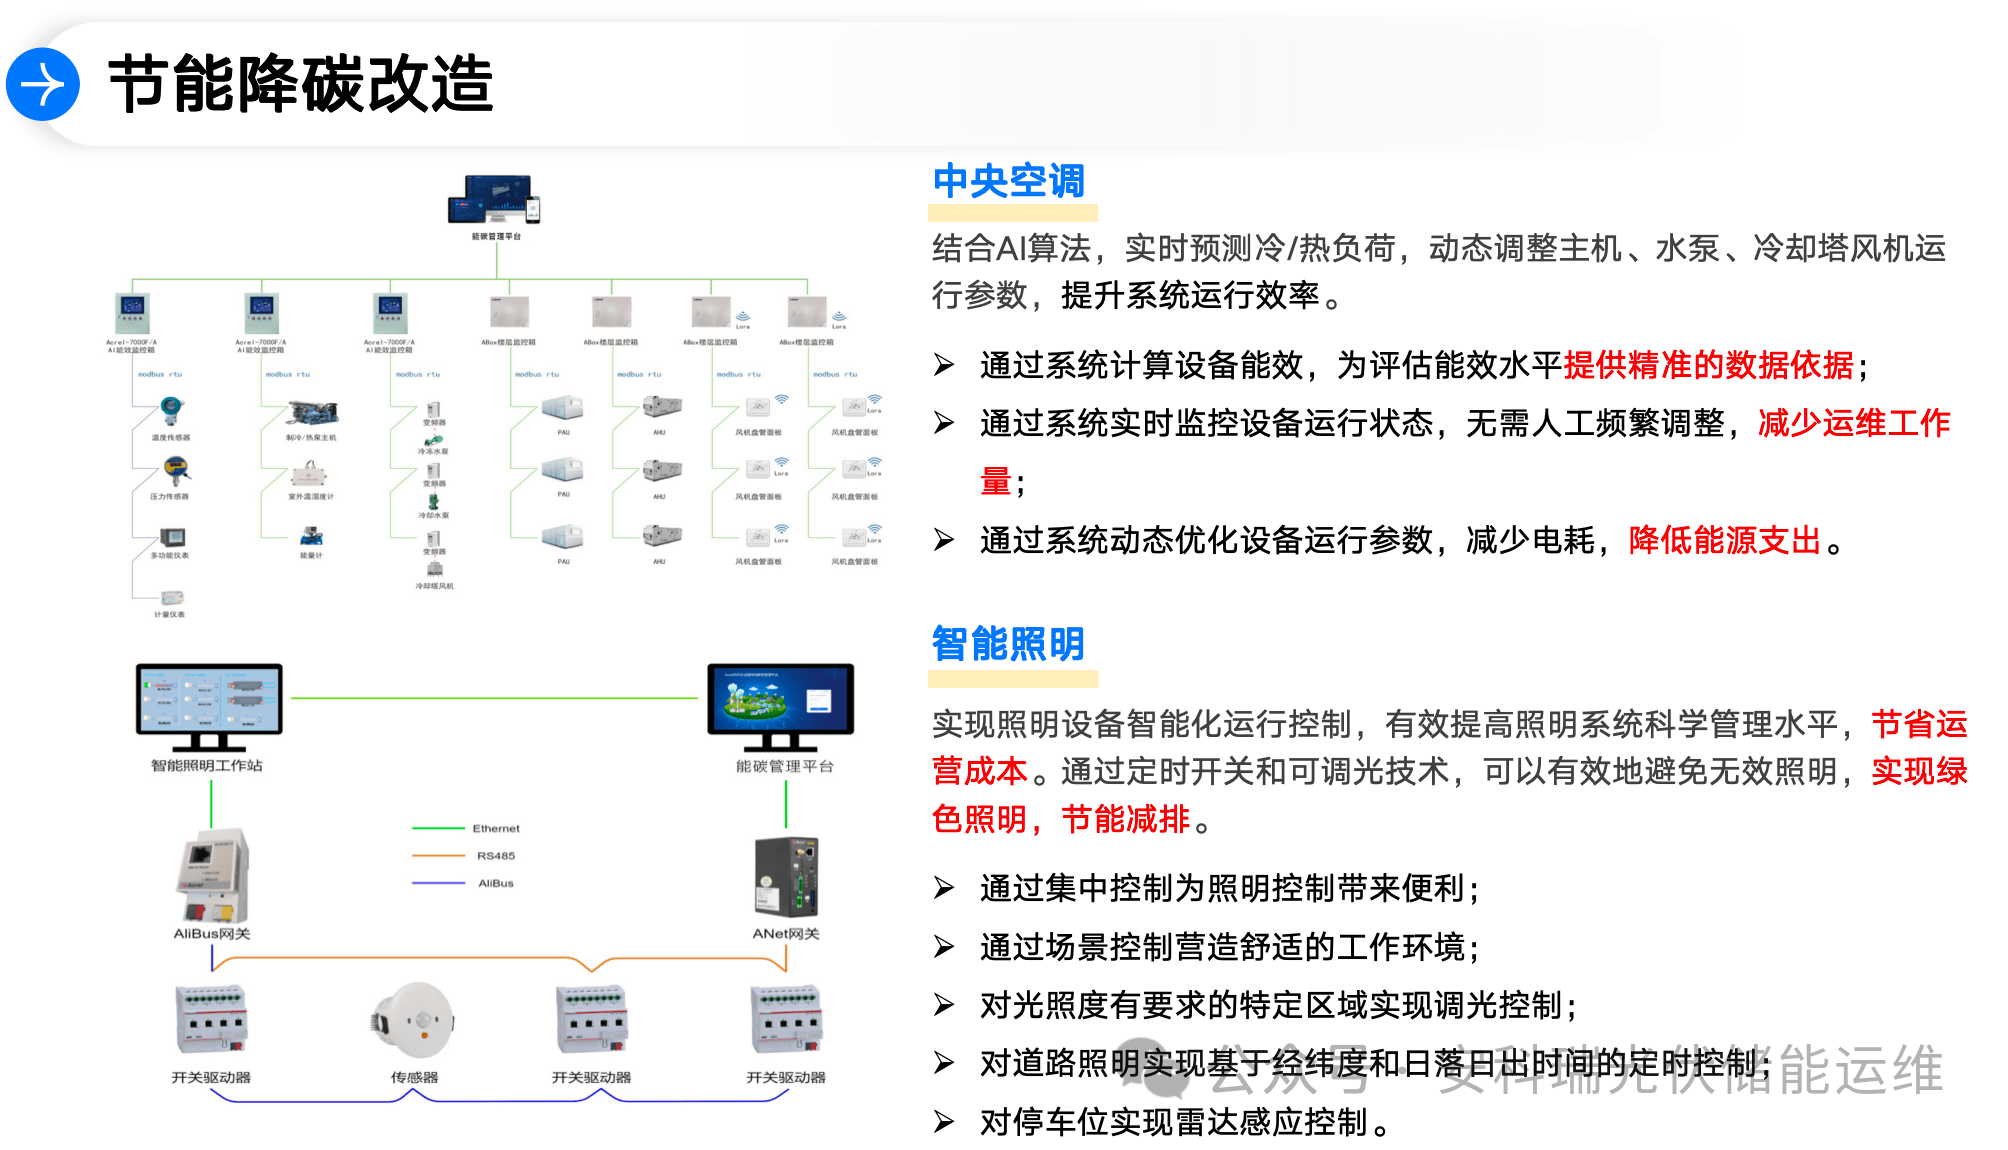Click the 中央空调 section heading
2008x1150 pixels.
point(1008,181)
